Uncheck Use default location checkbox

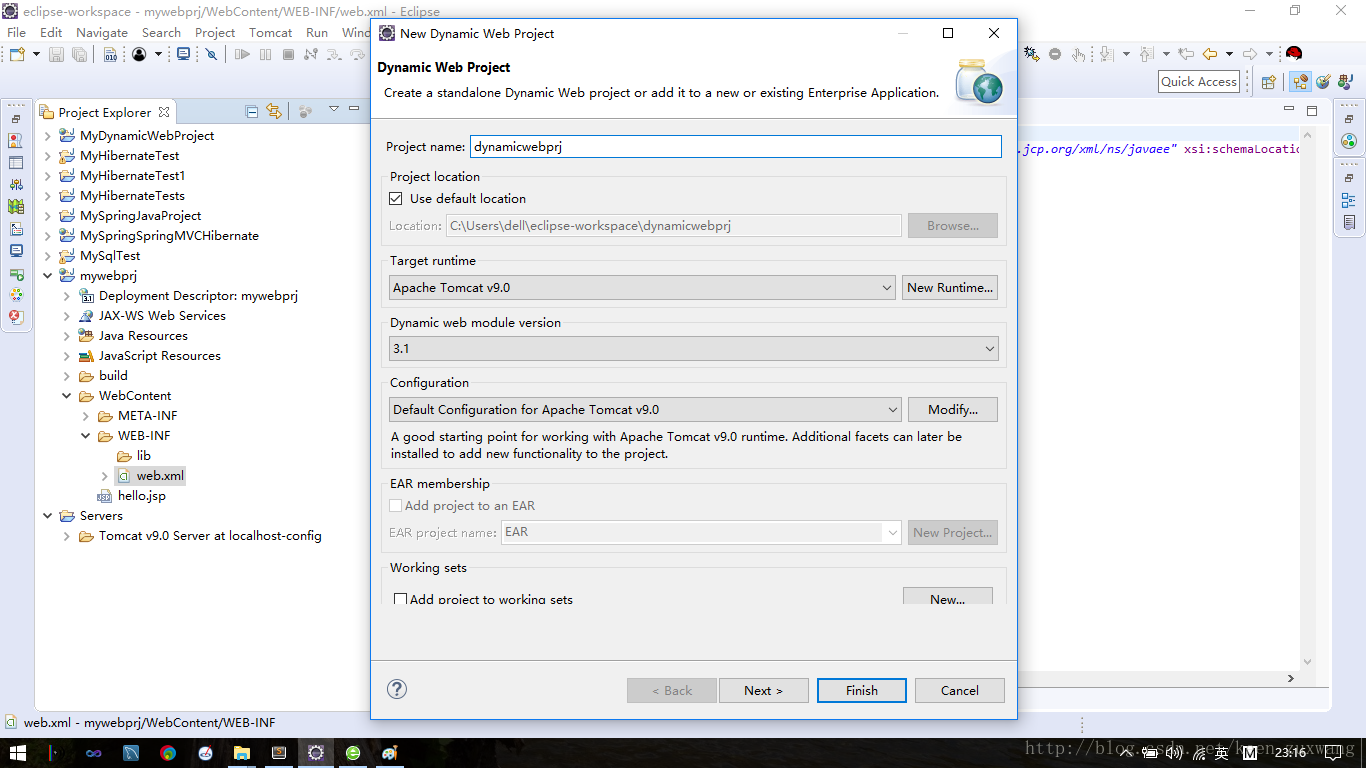click(396, 198)
